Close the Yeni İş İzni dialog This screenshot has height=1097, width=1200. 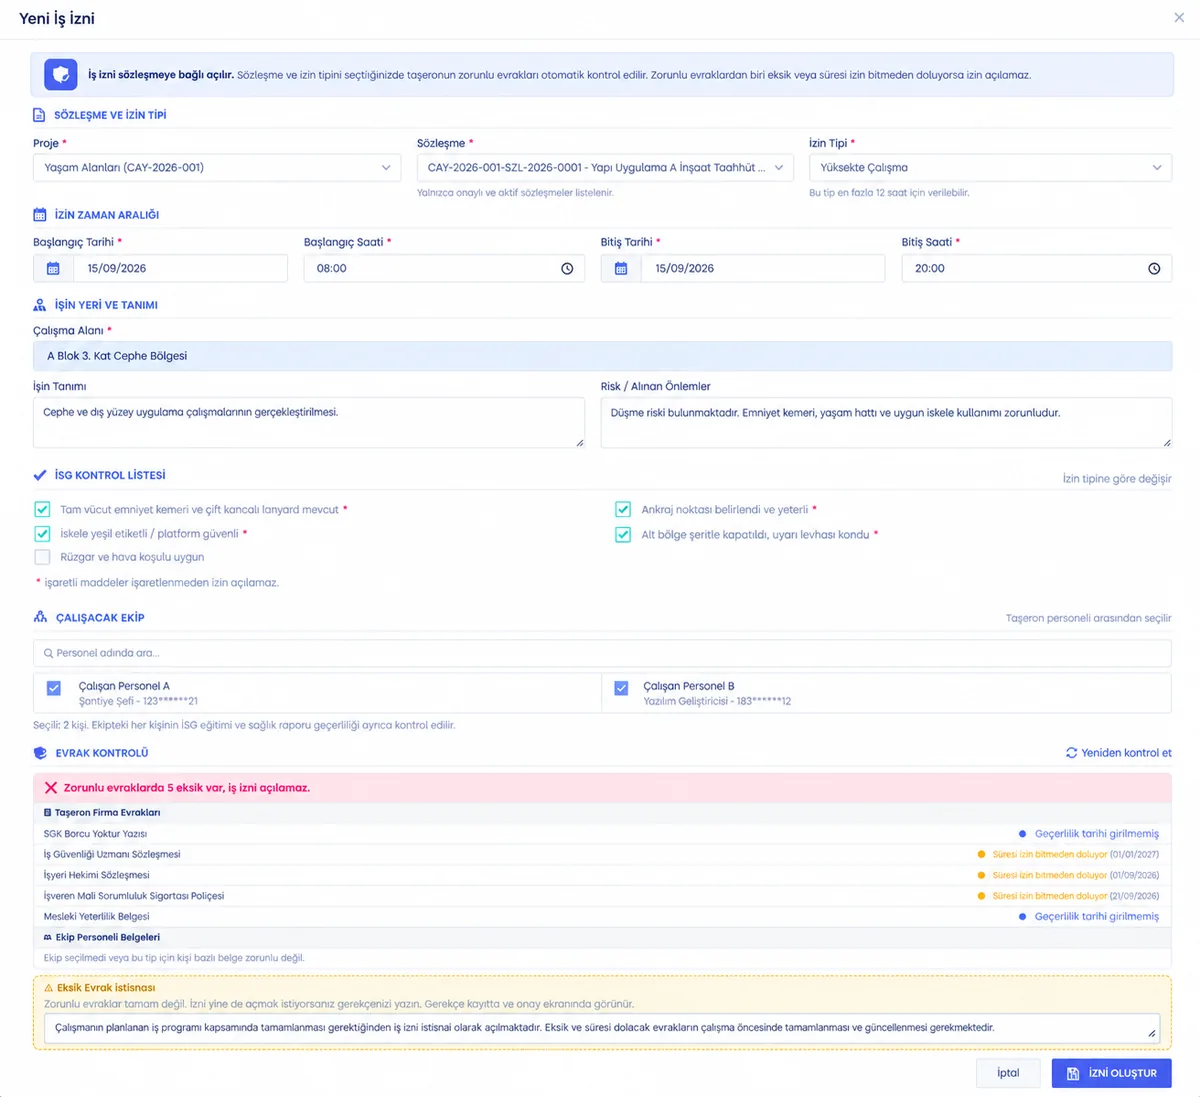click(x=1179, y=18)
